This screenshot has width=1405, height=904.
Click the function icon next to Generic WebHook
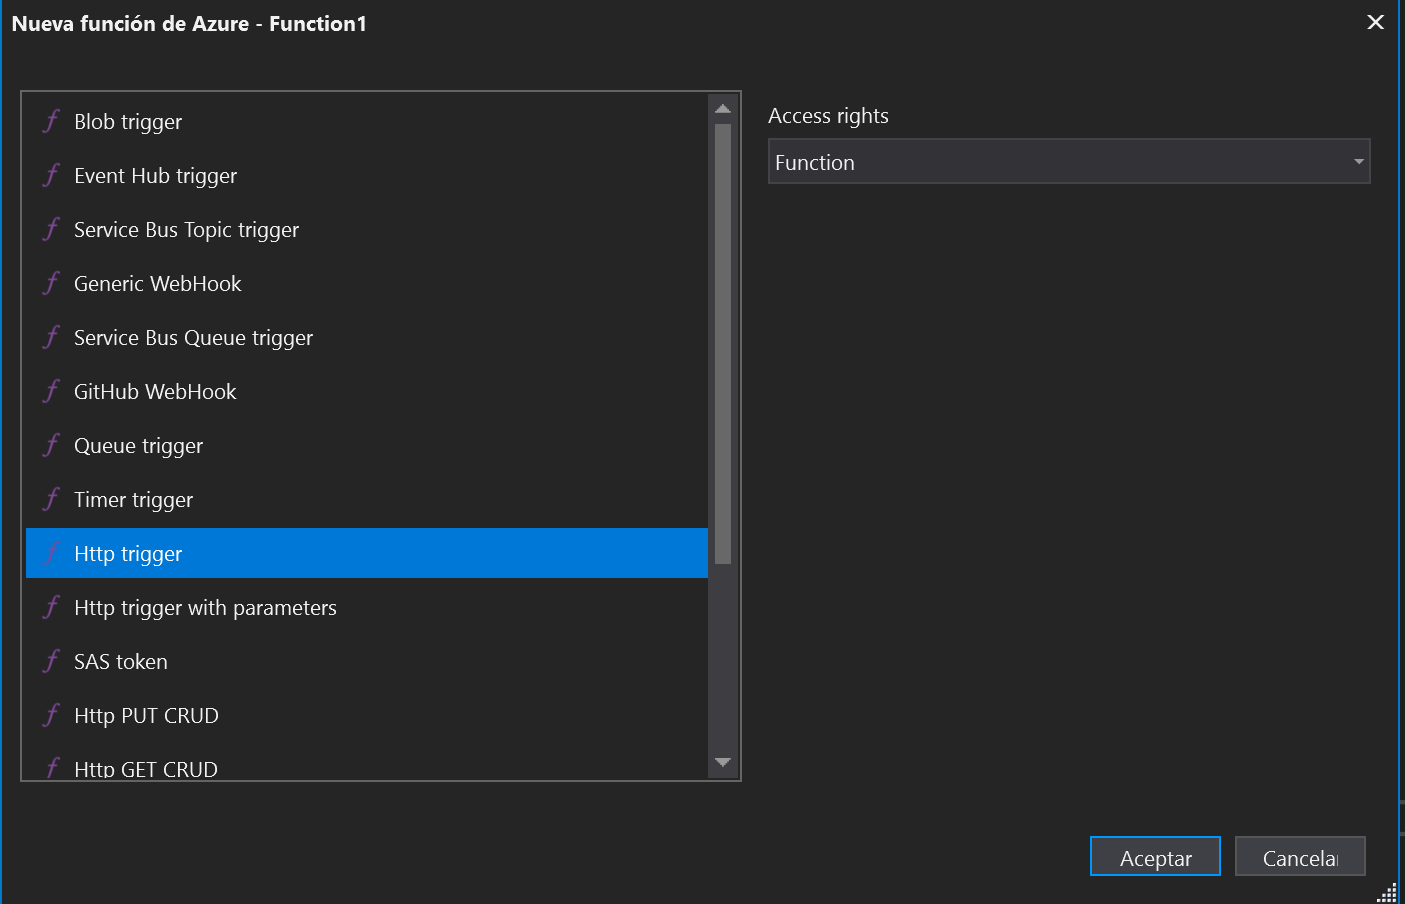51,283
